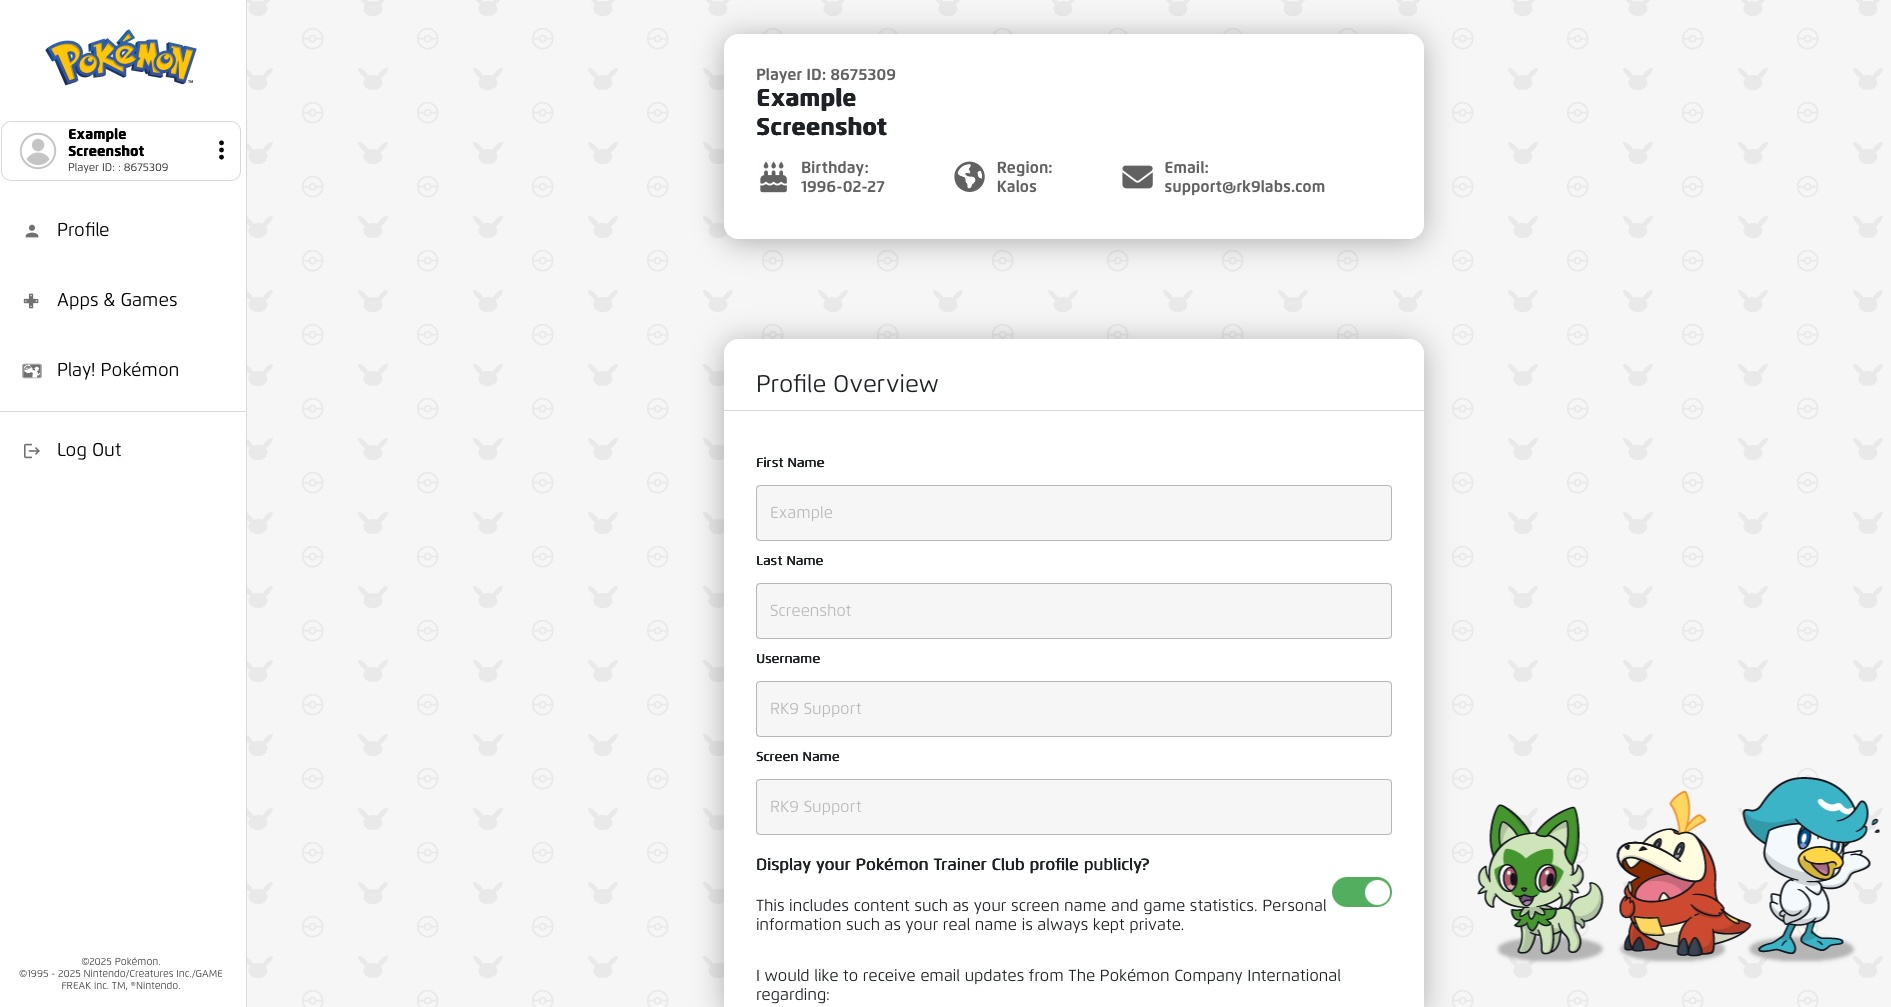1891x1007 pixels.
Task: Select Log Out in sidebar
Action: (x=89, y=450)
